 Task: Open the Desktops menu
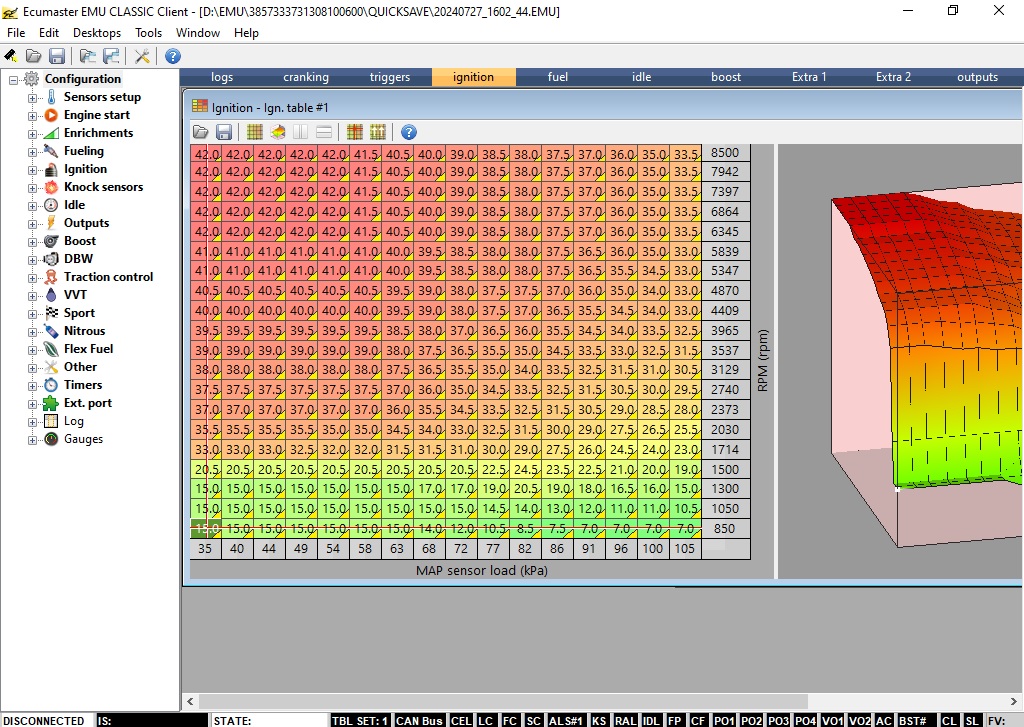click(x=97, y=33)
